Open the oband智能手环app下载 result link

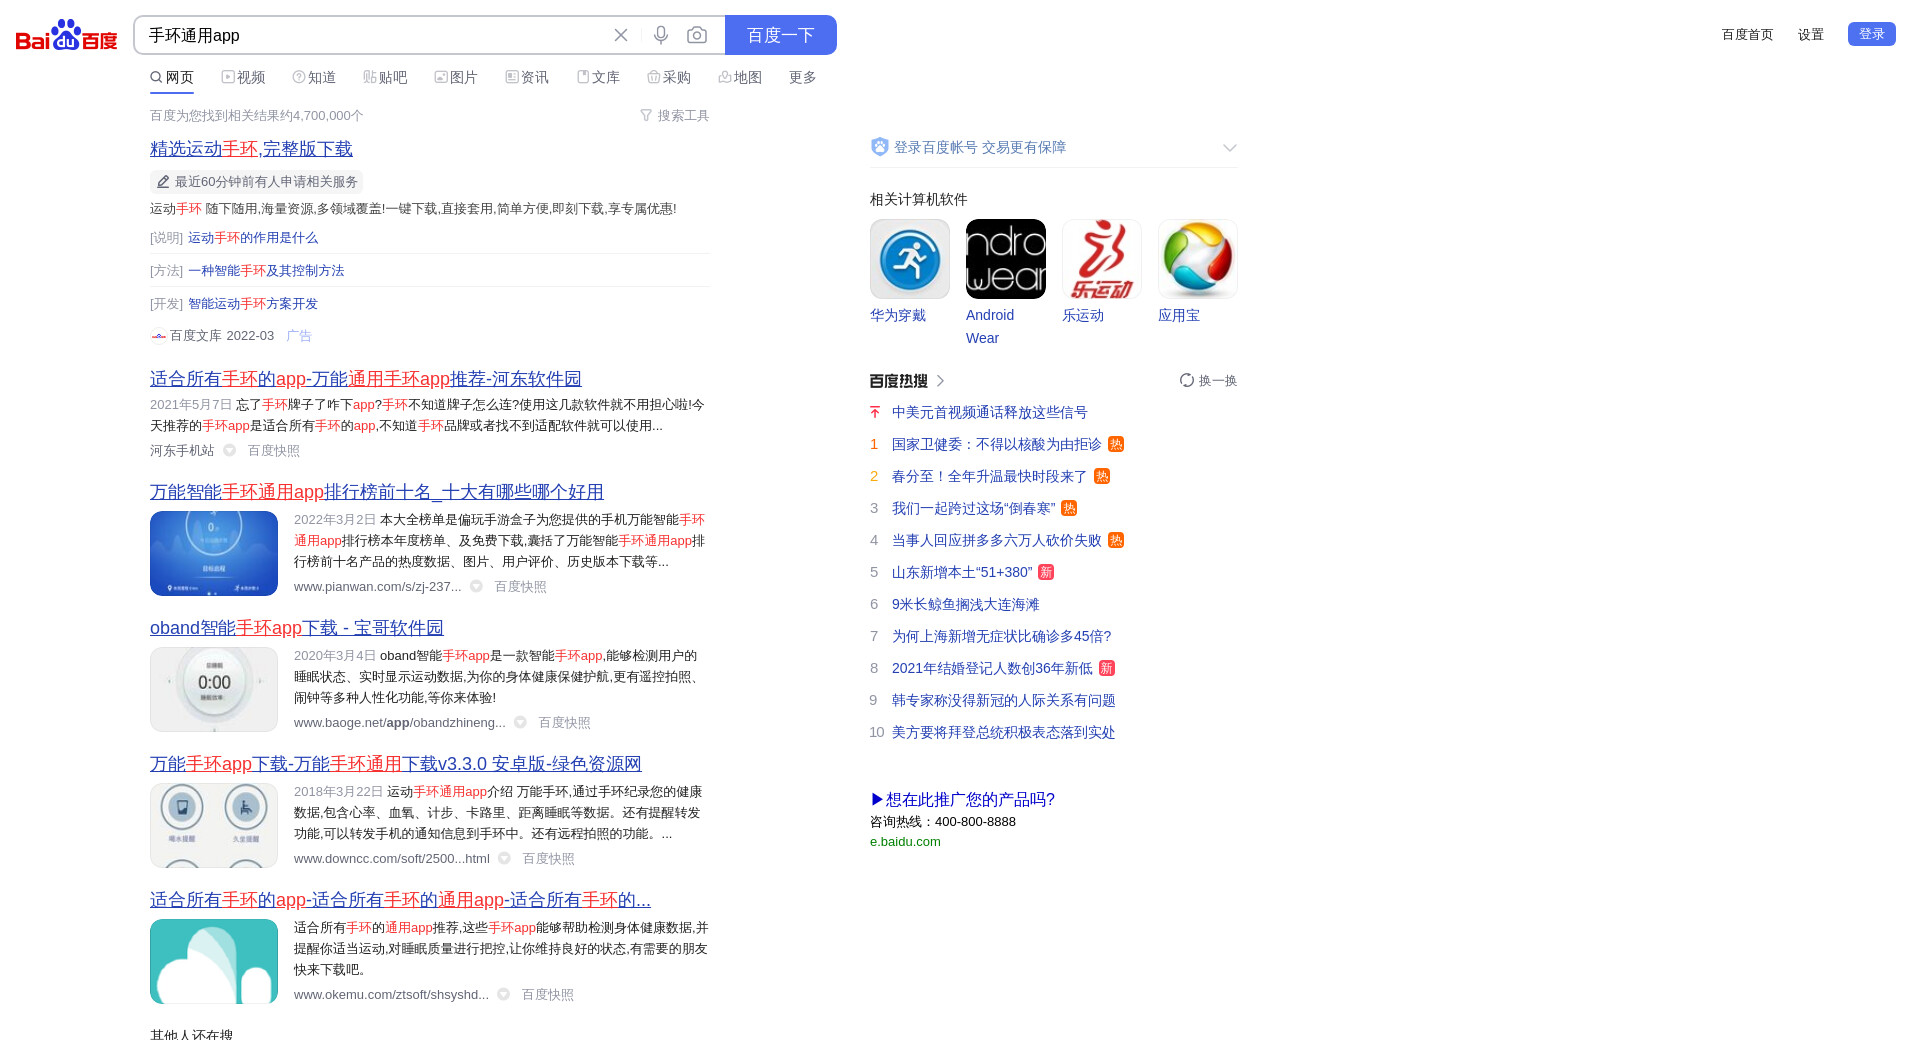point(296,628)
